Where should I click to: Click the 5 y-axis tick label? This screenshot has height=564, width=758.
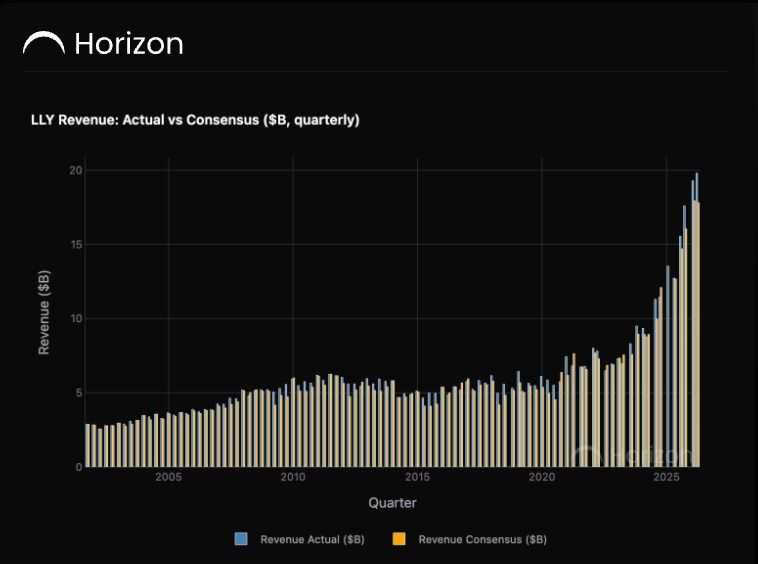(79, 393)
